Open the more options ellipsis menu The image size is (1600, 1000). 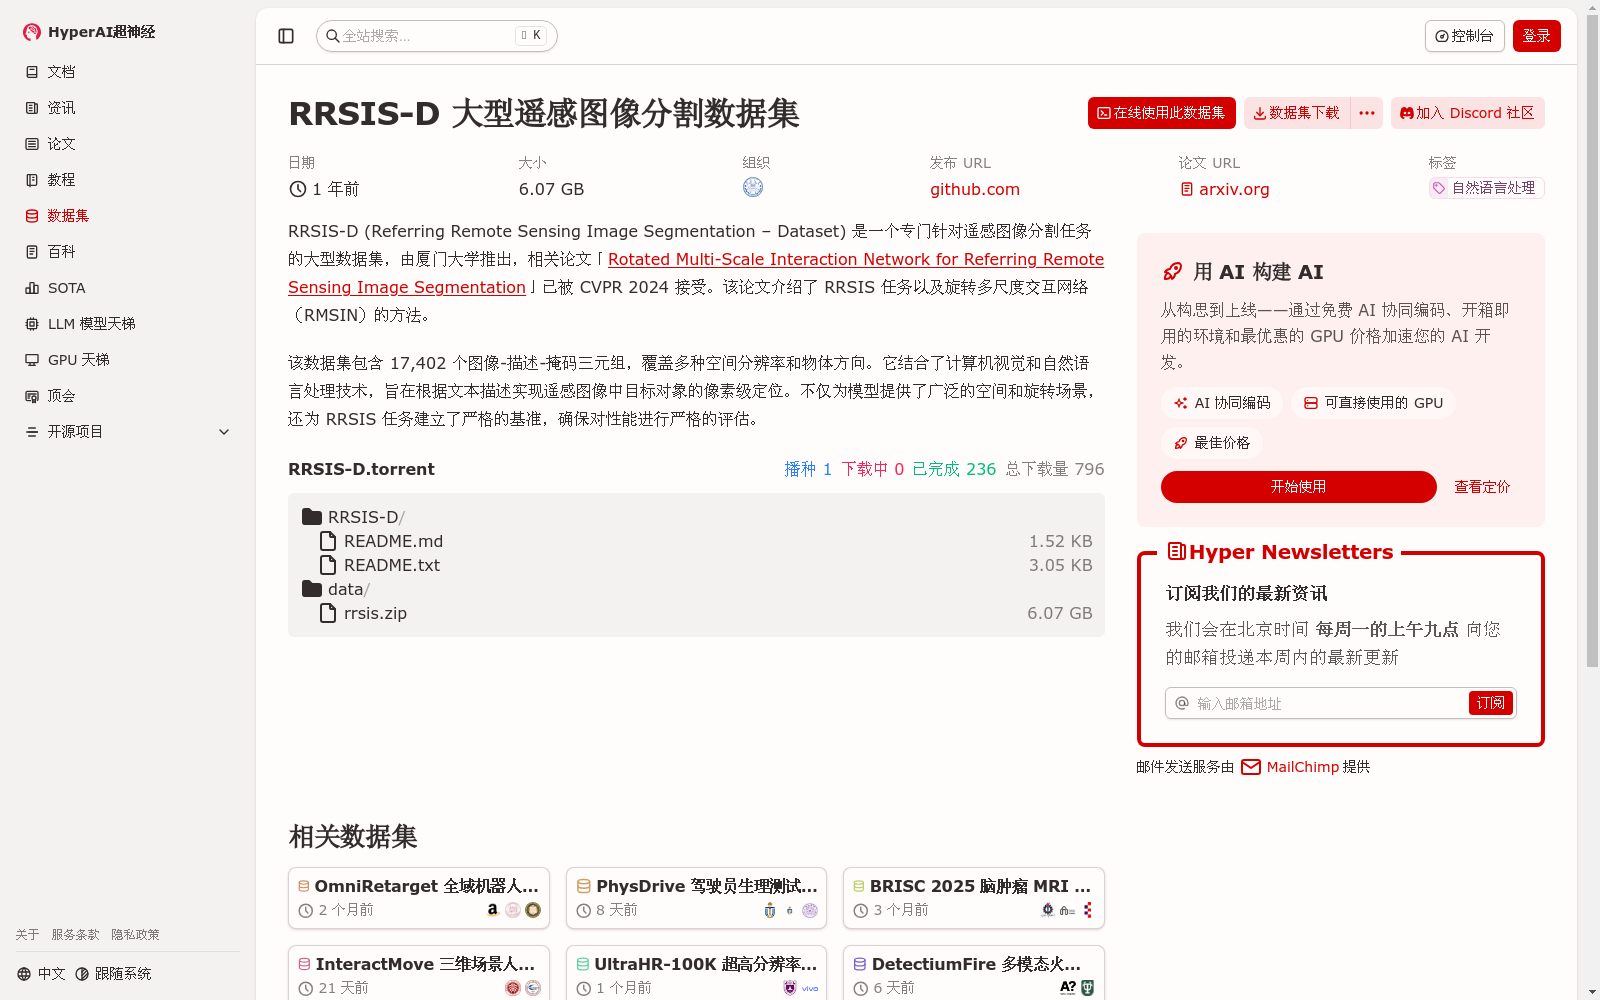tap(1366, 113)
